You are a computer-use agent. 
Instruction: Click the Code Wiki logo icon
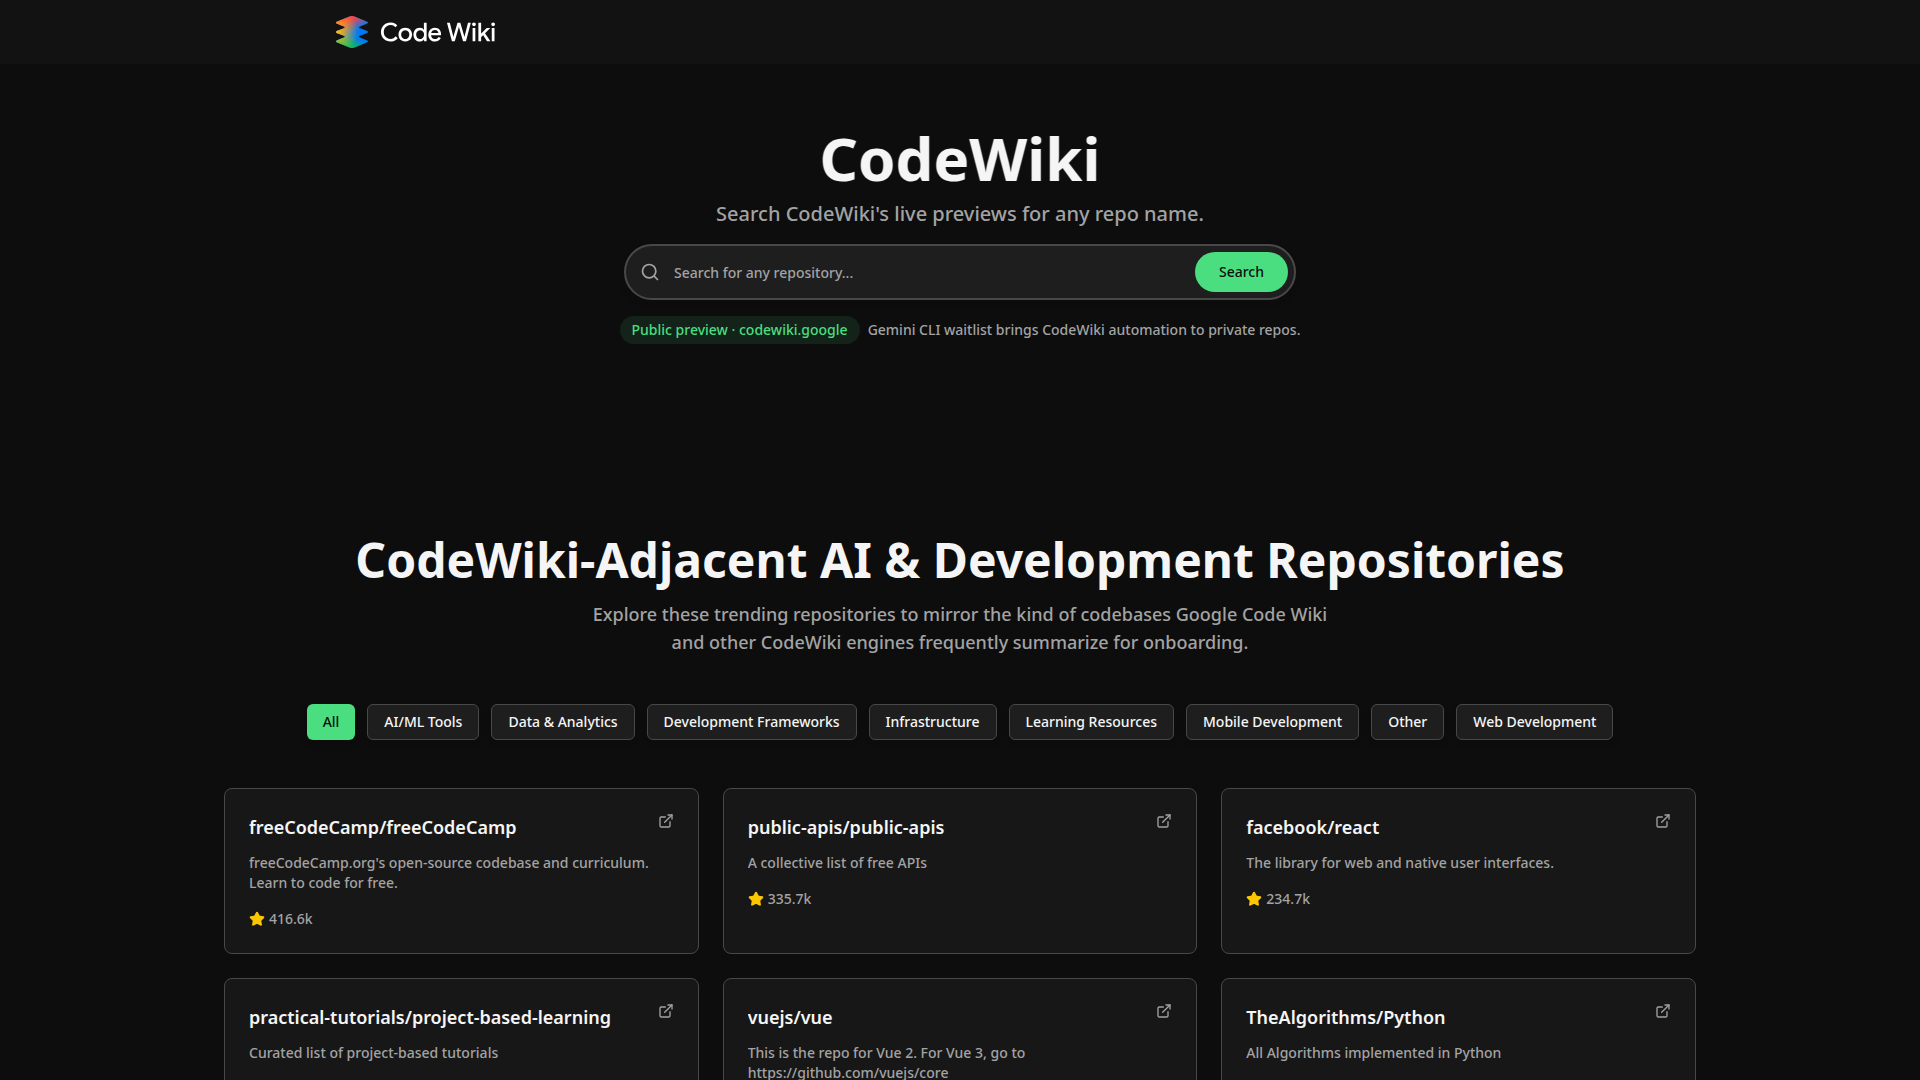[x=351, y=32]
